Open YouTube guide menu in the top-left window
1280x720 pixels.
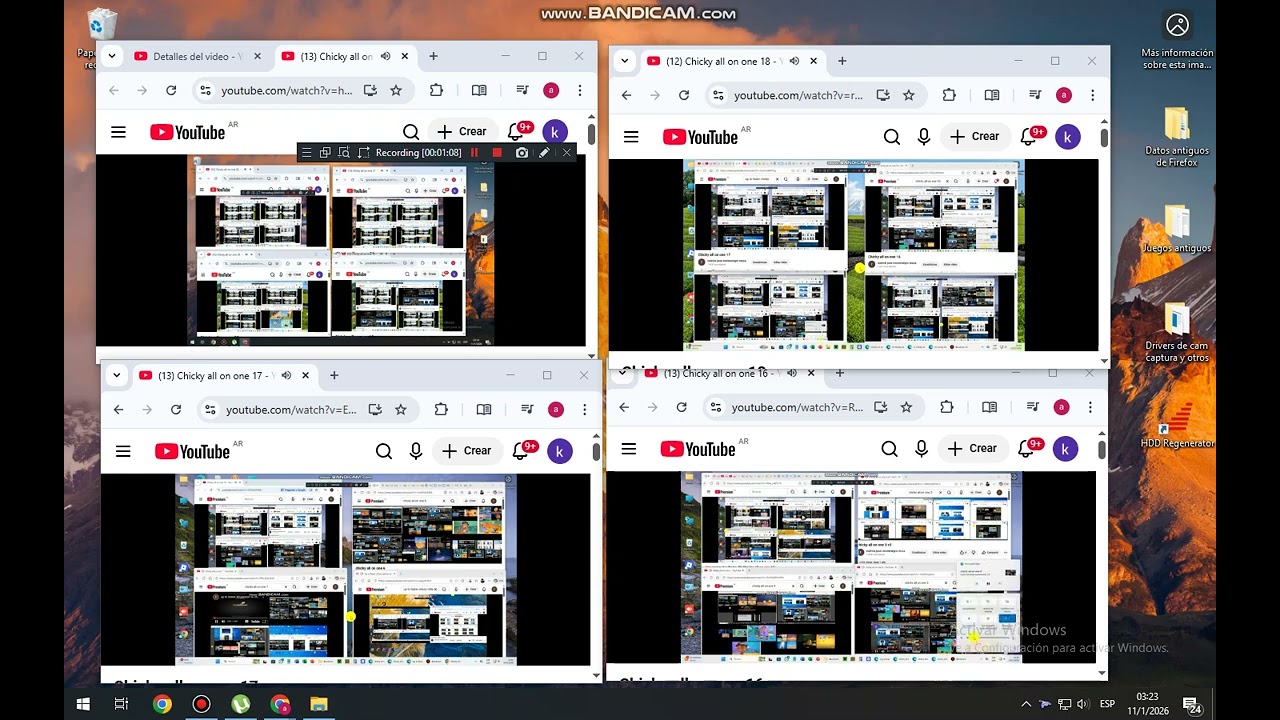click(x=118, y=132)
